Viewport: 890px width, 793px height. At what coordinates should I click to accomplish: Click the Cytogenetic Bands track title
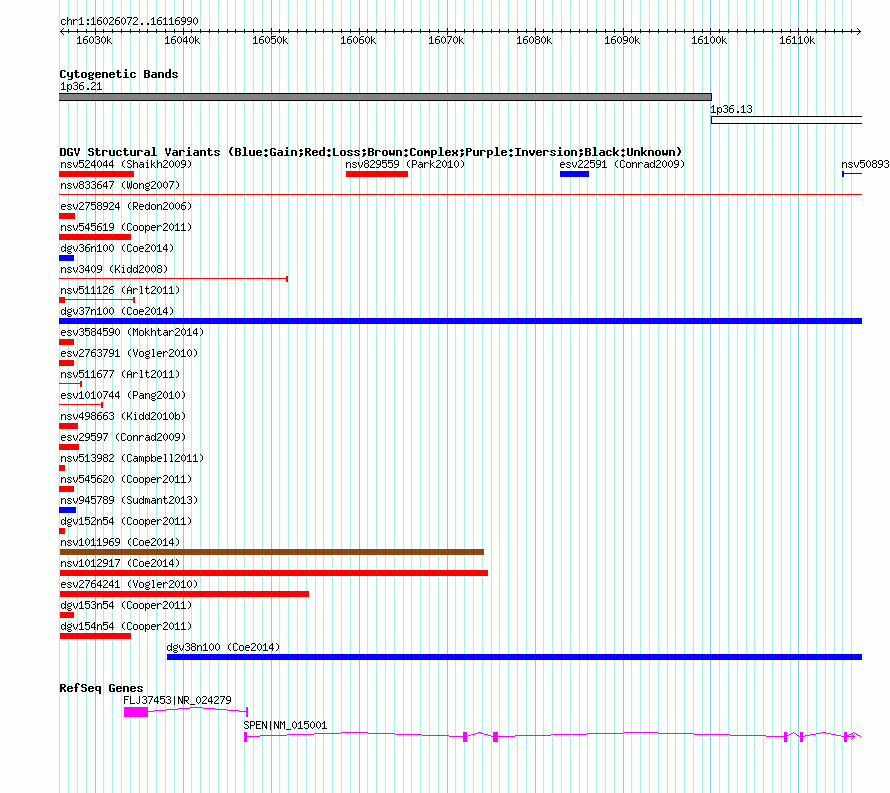pyautogui.click(x=119, y=74)
